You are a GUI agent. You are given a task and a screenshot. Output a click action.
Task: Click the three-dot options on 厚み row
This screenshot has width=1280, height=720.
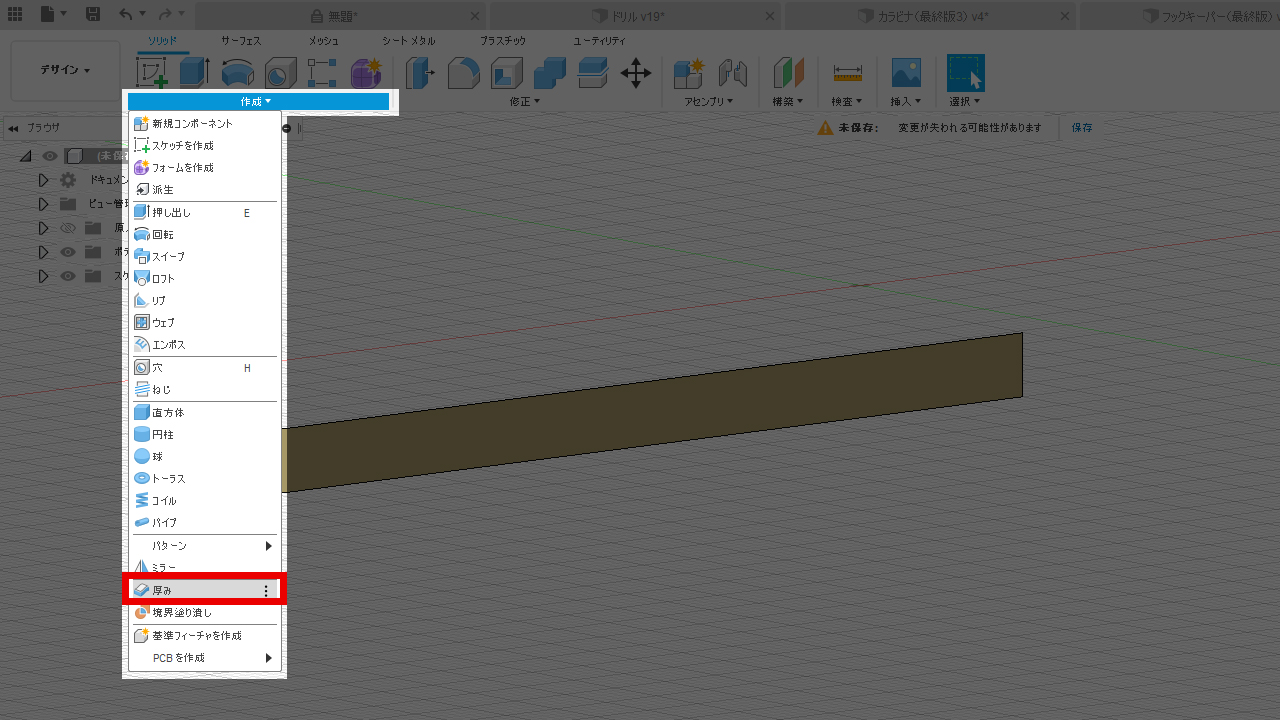click(265, 591)
